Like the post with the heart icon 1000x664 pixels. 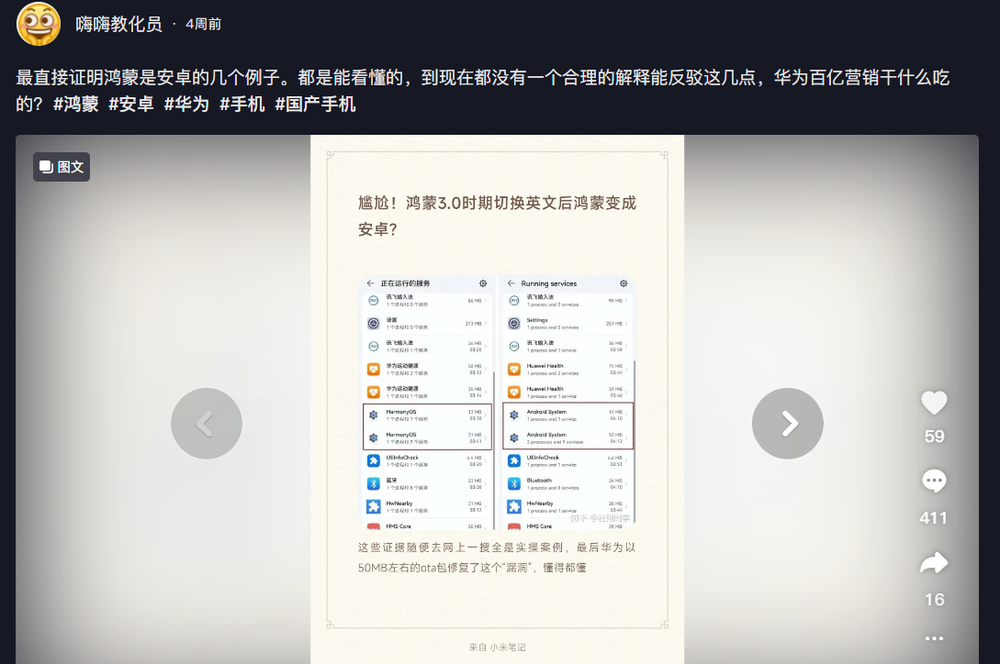click(934, 402)
